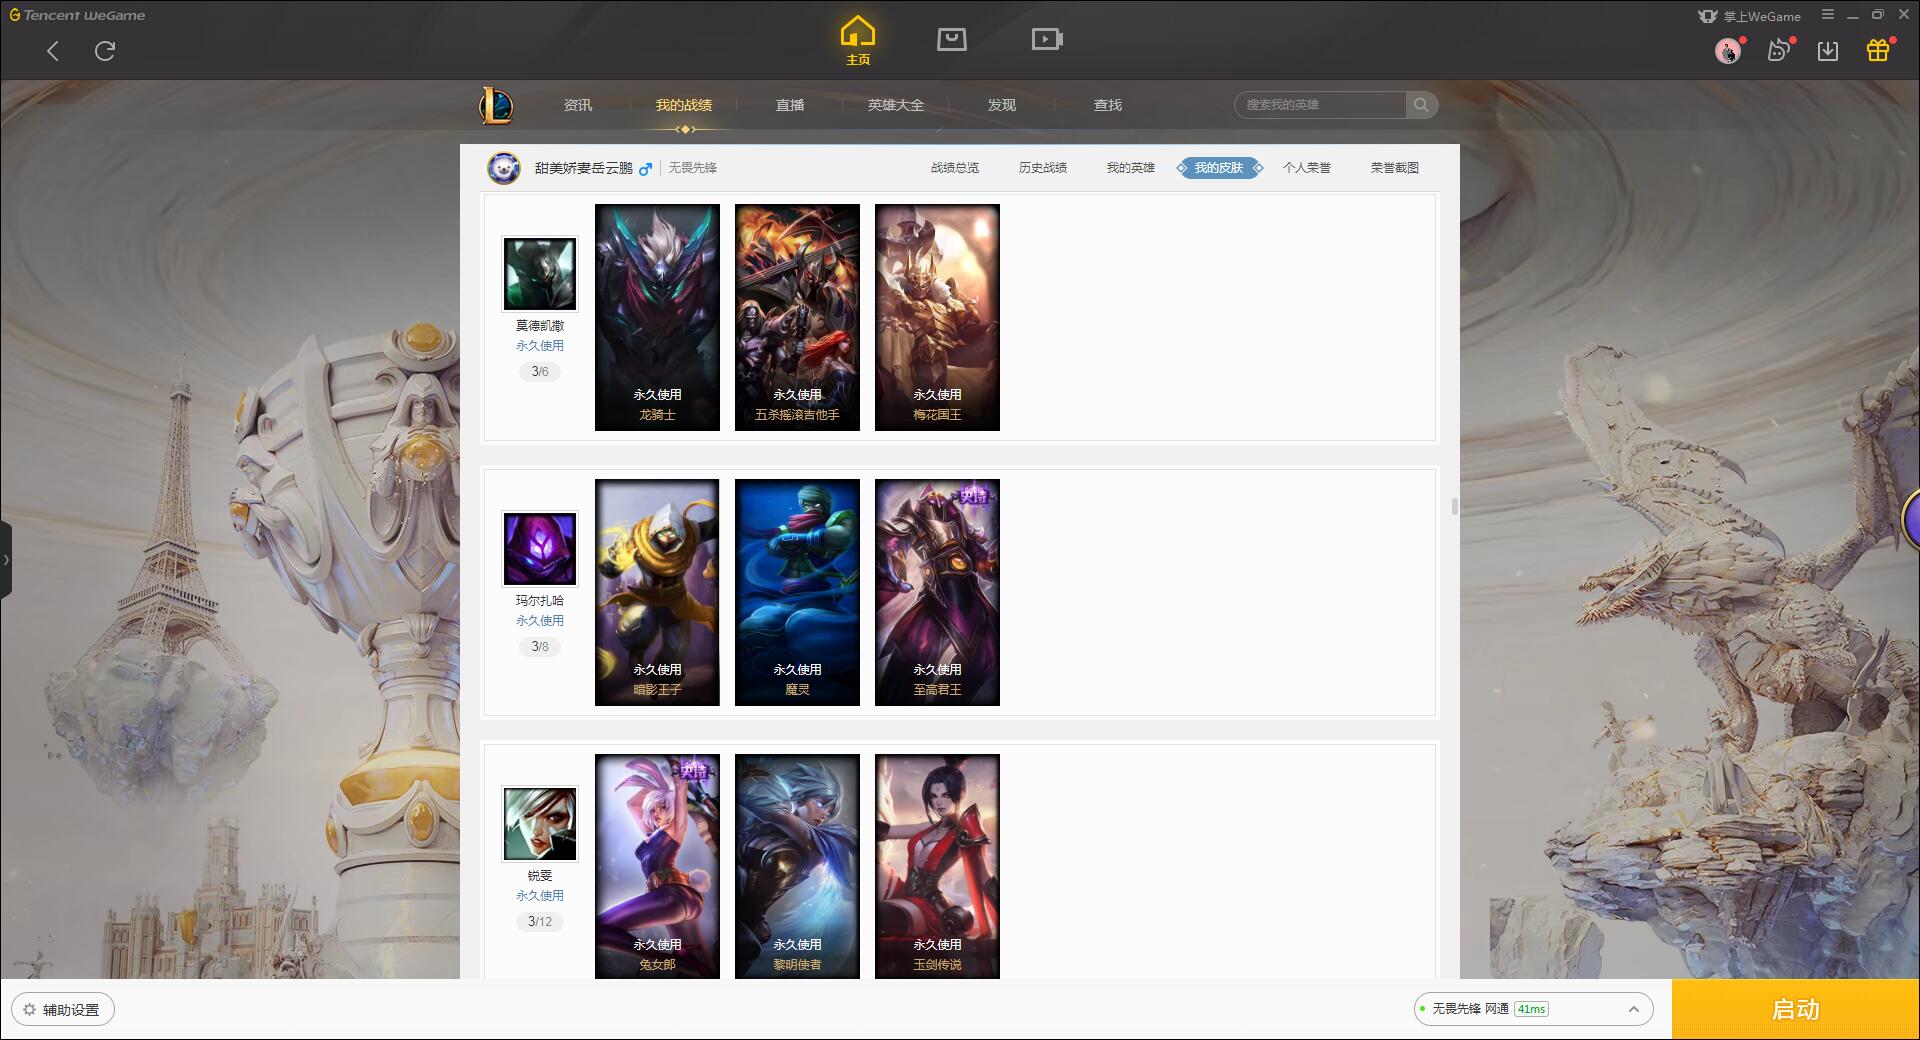The height and width of the screenshot is (1040, 1920).
Task: Click 永久使用 under 锐雯
Action: pyautogui.click(x=540, y=896)
